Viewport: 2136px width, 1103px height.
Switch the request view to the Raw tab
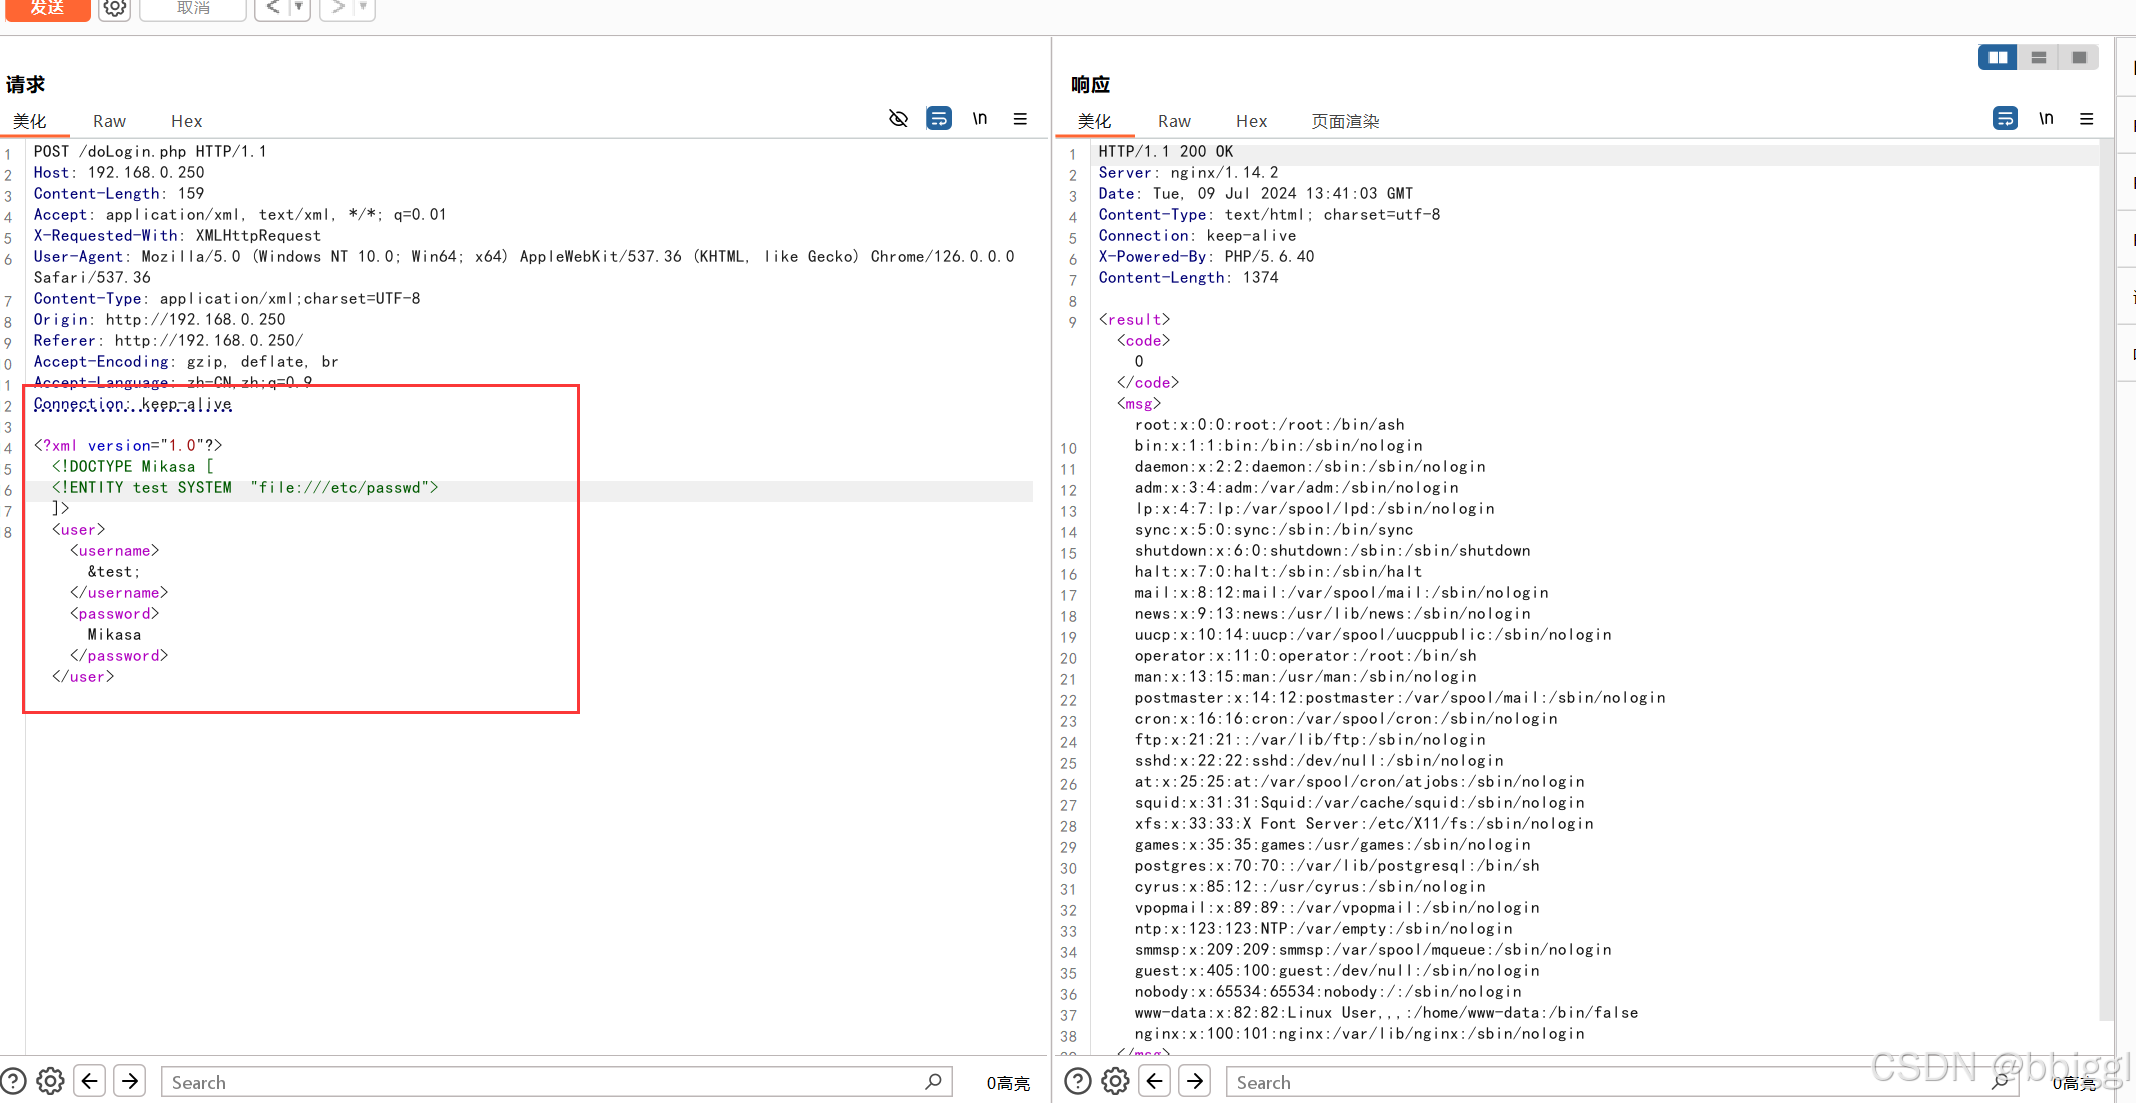(x=109, y=121)
